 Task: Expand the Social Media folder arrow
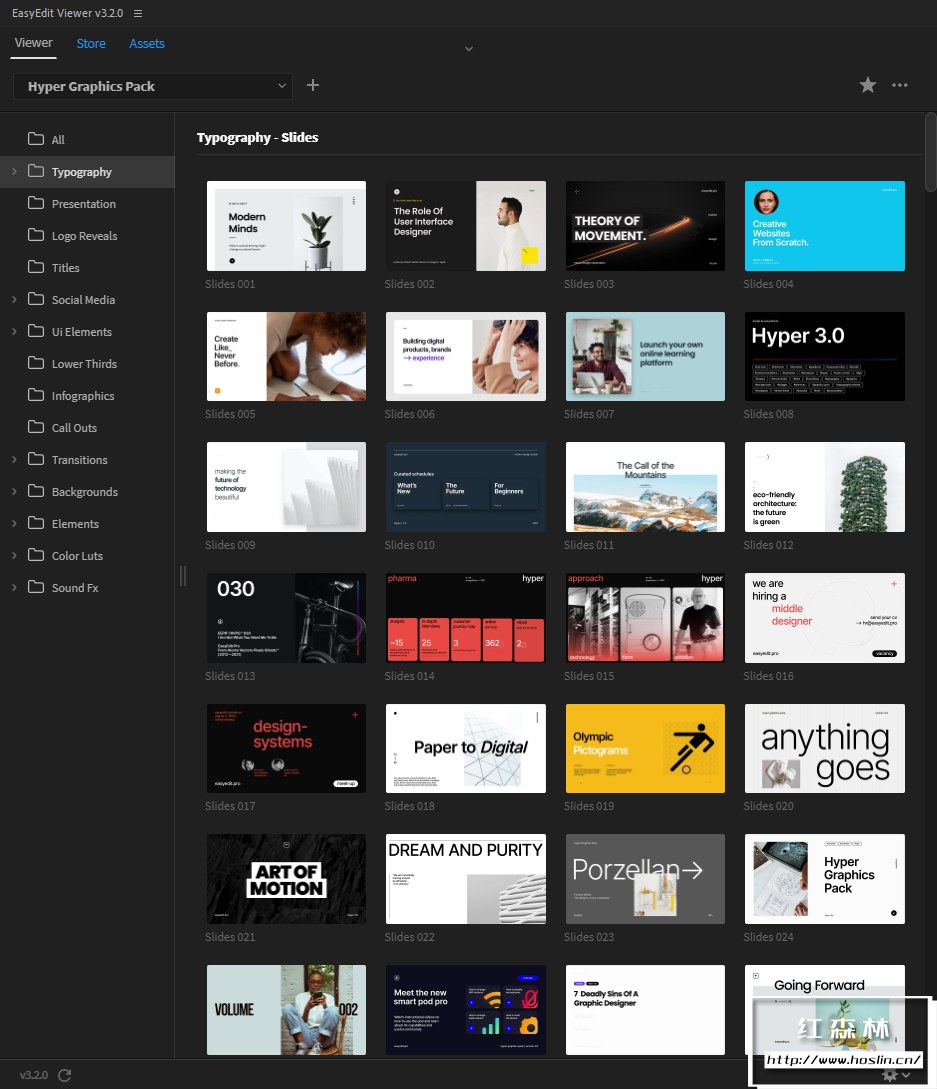pyautogui.click(x=14, y=300)
